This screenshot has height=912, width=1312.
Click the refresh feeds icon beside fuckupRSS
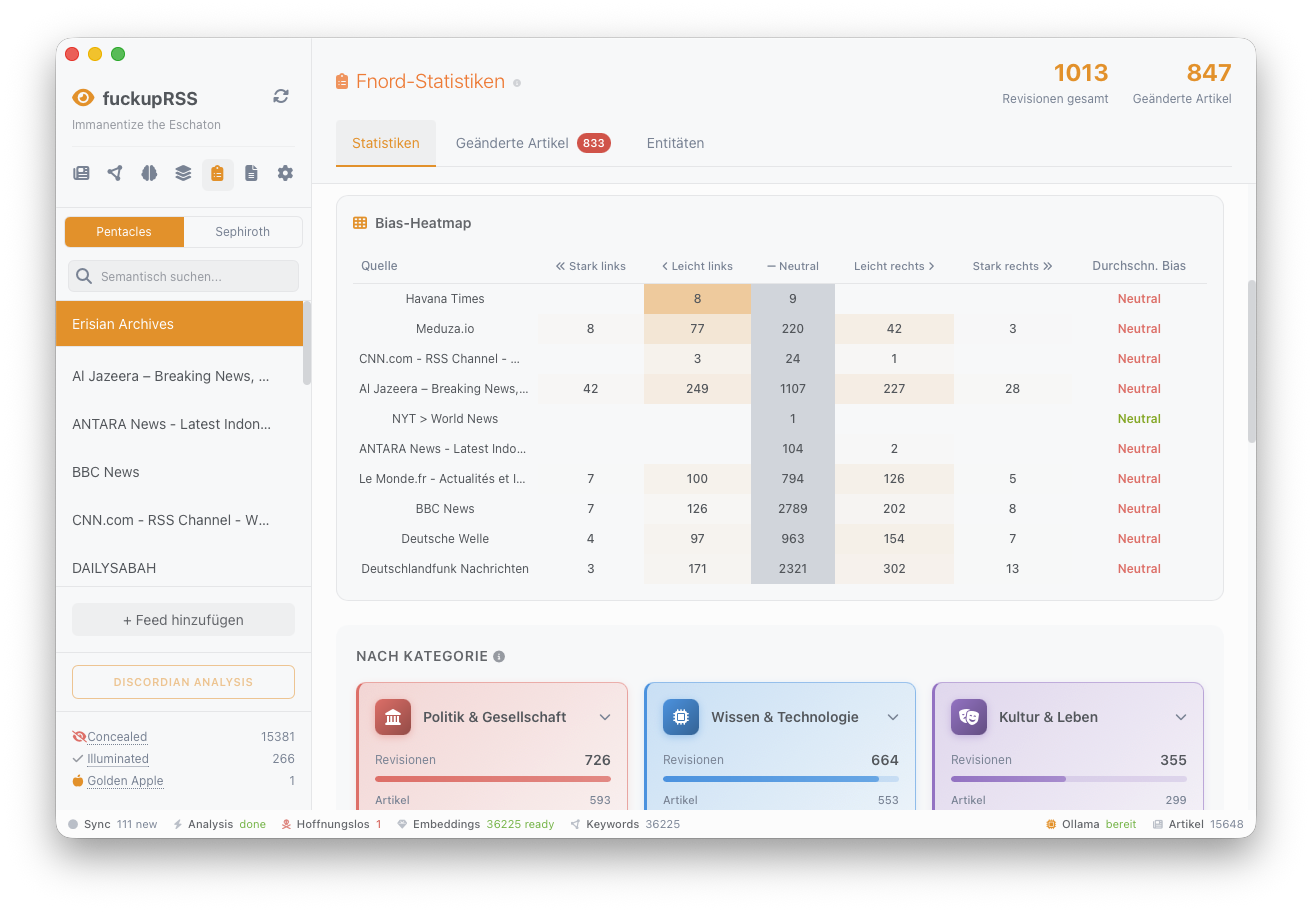pyautogui.click(x=281, y=96)
